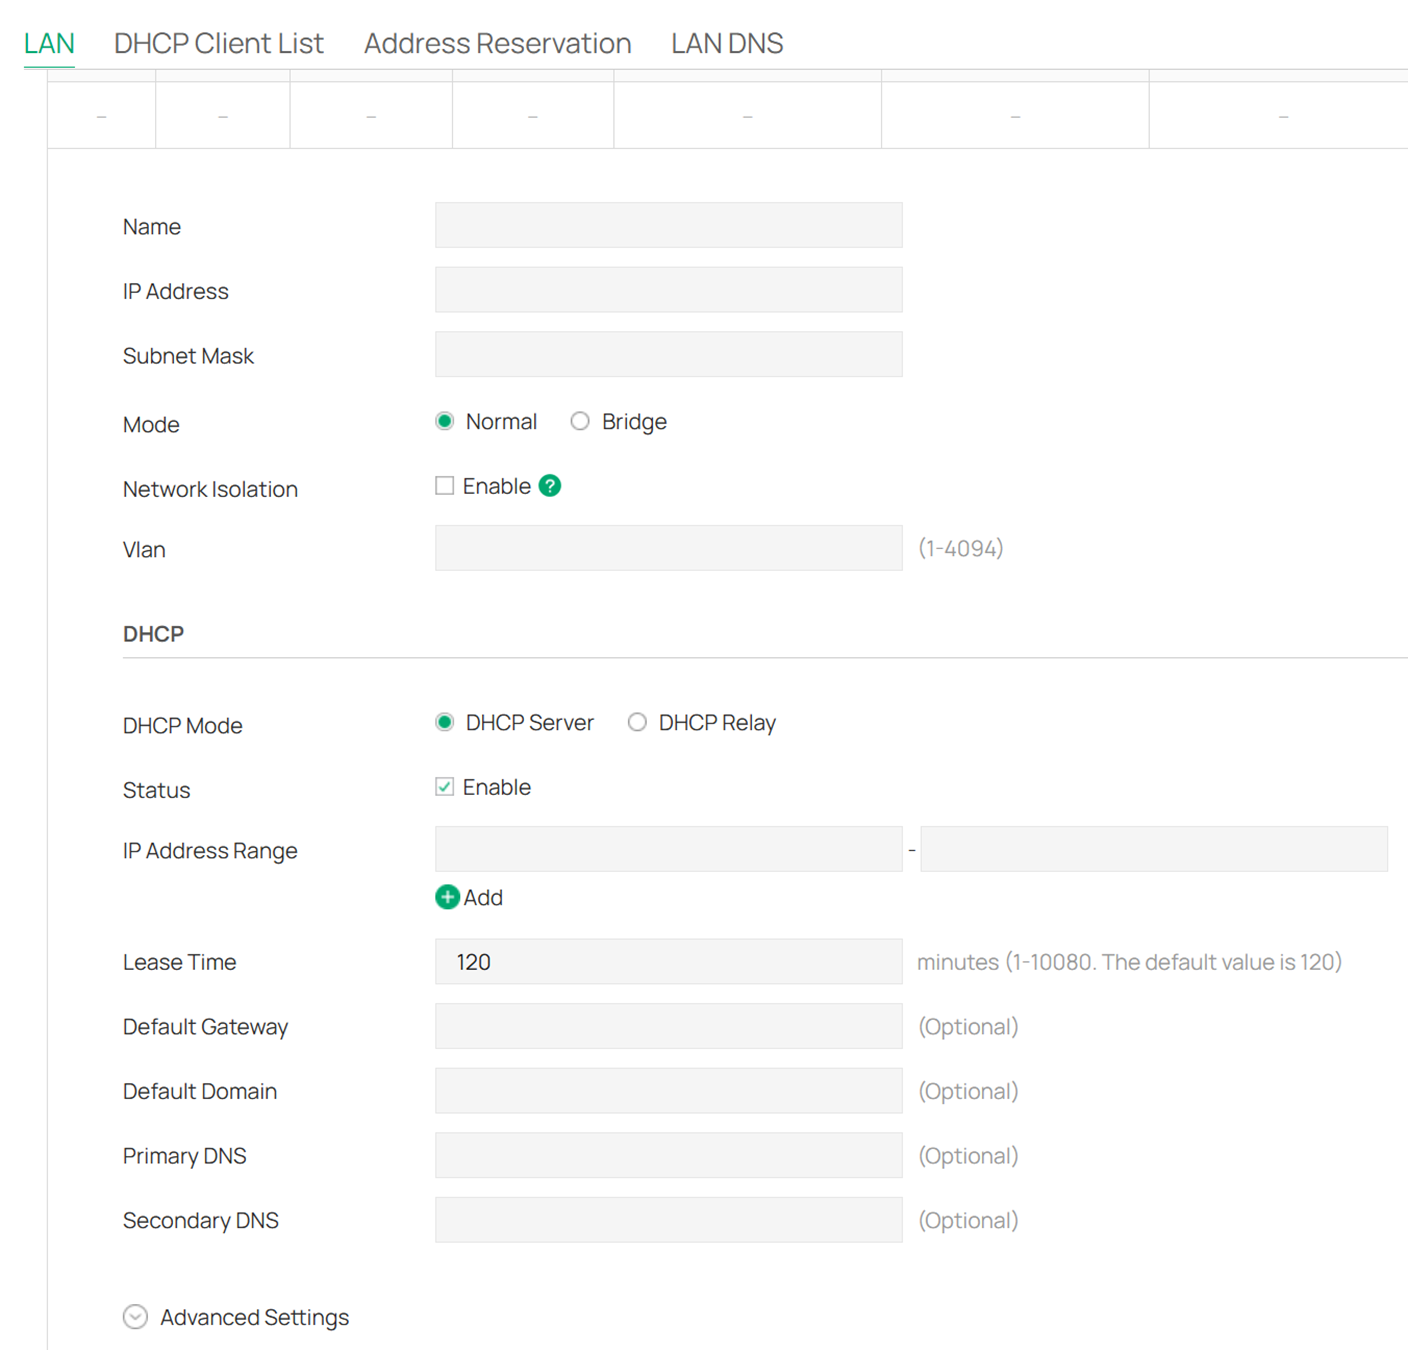Select the LAN DNS tab
Screen dimensions: 1408x1350
pyautogui.click(x=727, y=43)
